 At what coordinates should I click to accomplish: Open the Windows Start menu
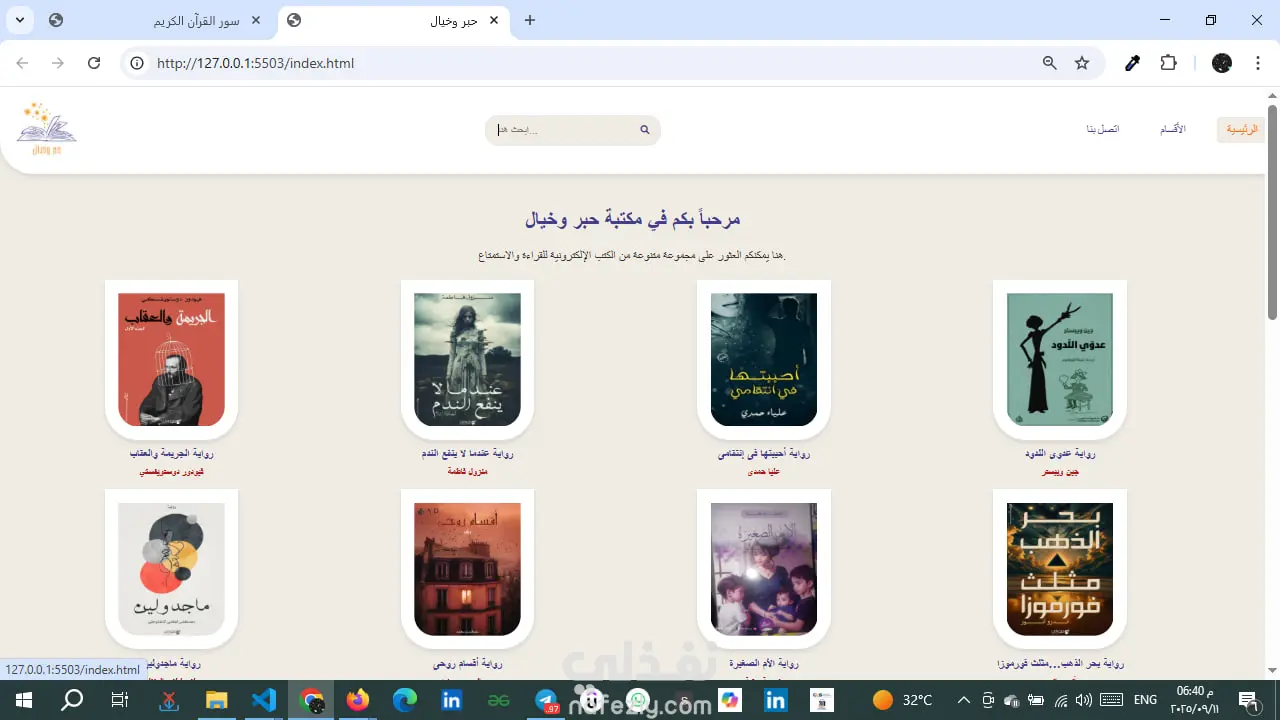tap(24, 700)
